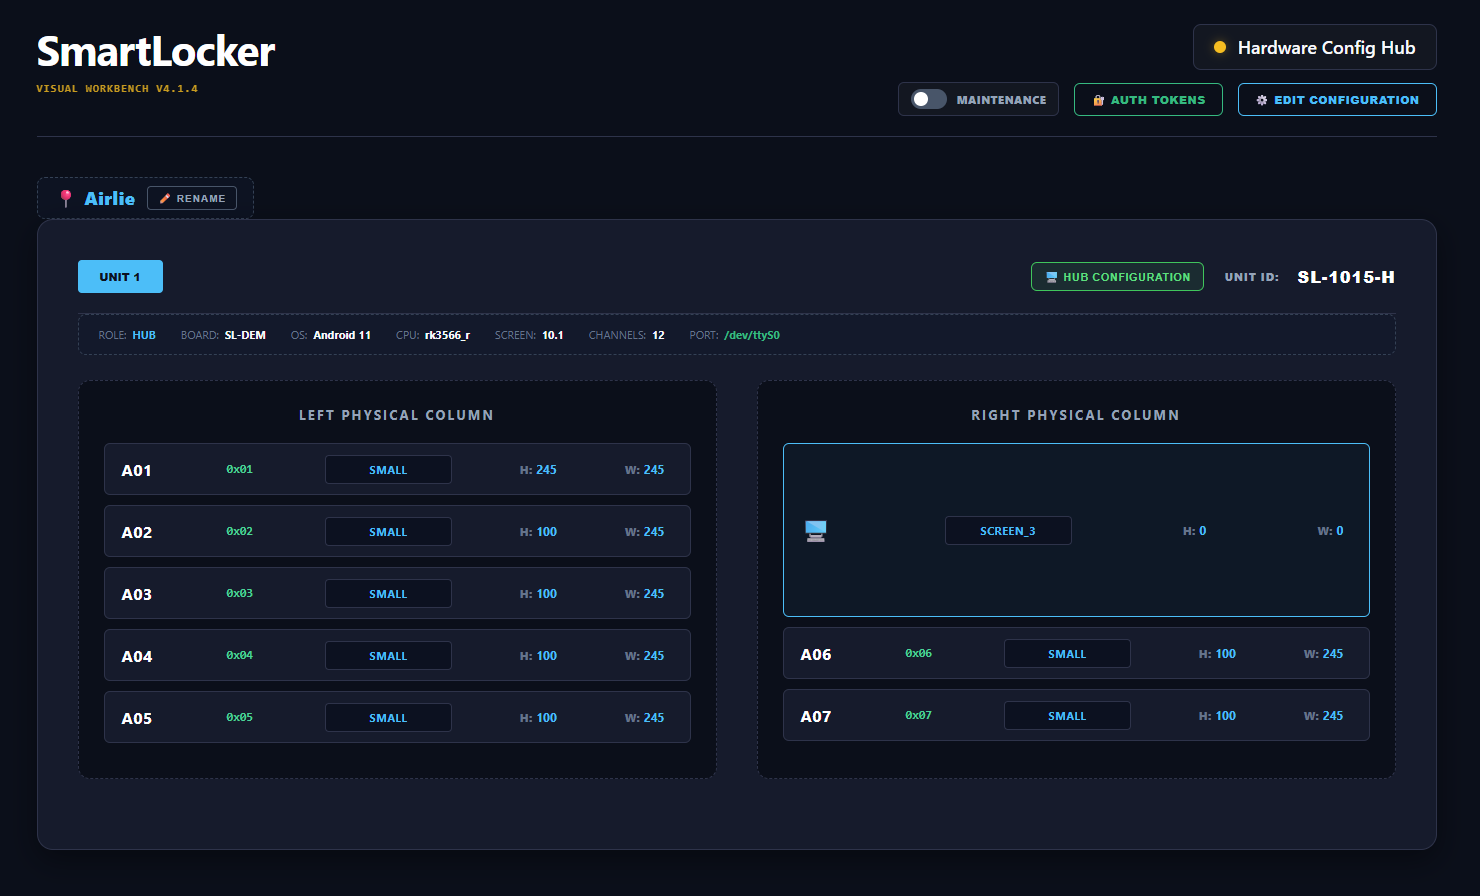Click the lock icon in Auth Tokens

point(1098,100)
